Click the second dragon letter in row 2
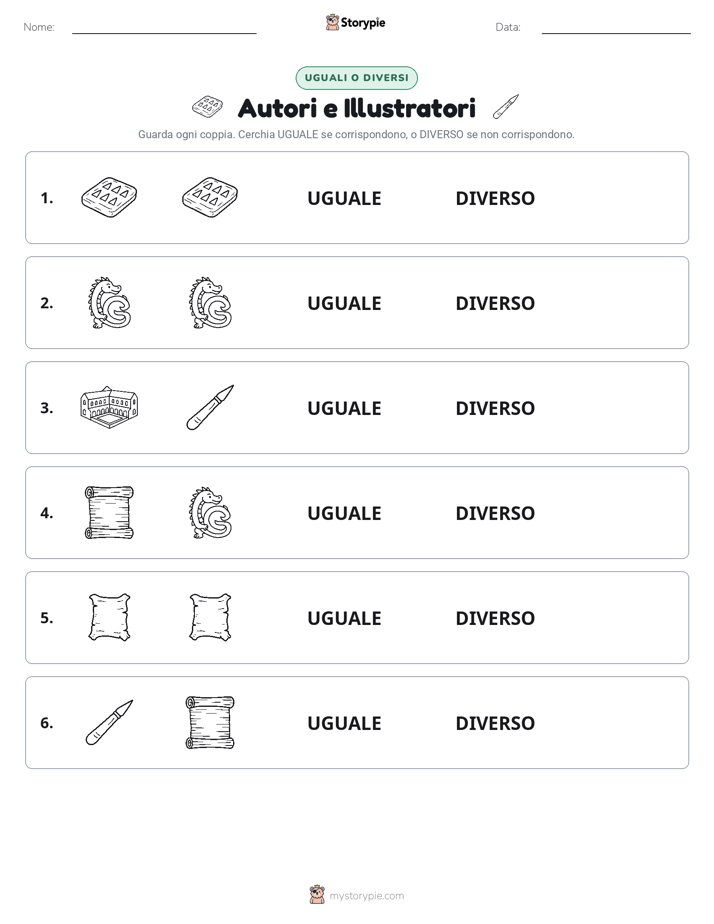This screenshot has width=714, height=924. coord(210,302)
